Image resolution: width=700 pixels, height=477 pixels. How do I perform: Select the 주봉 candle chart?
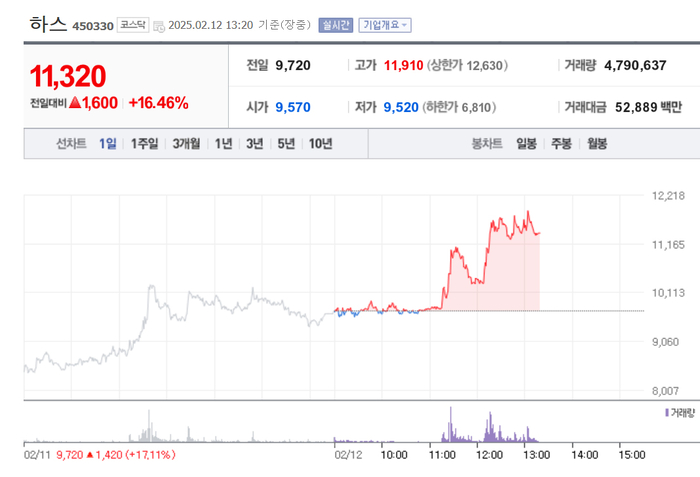pos(561,143)
